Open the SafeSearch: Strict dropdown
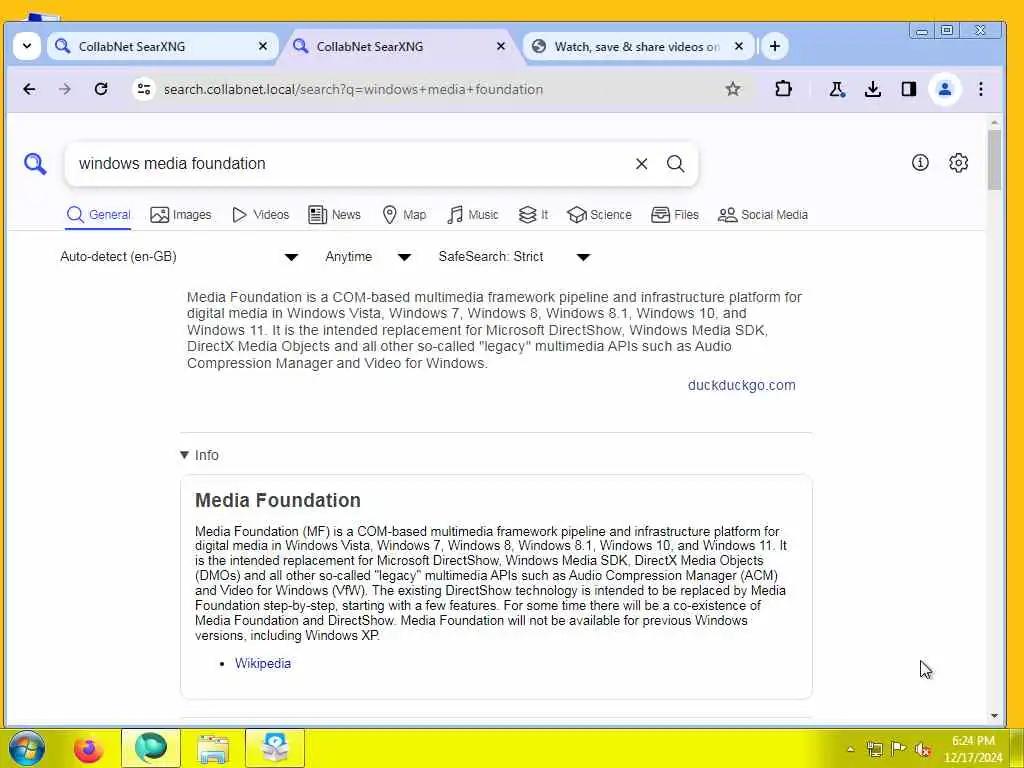Image resolution: width=1024 pixels, height=768 pixels. click(515, 257)
